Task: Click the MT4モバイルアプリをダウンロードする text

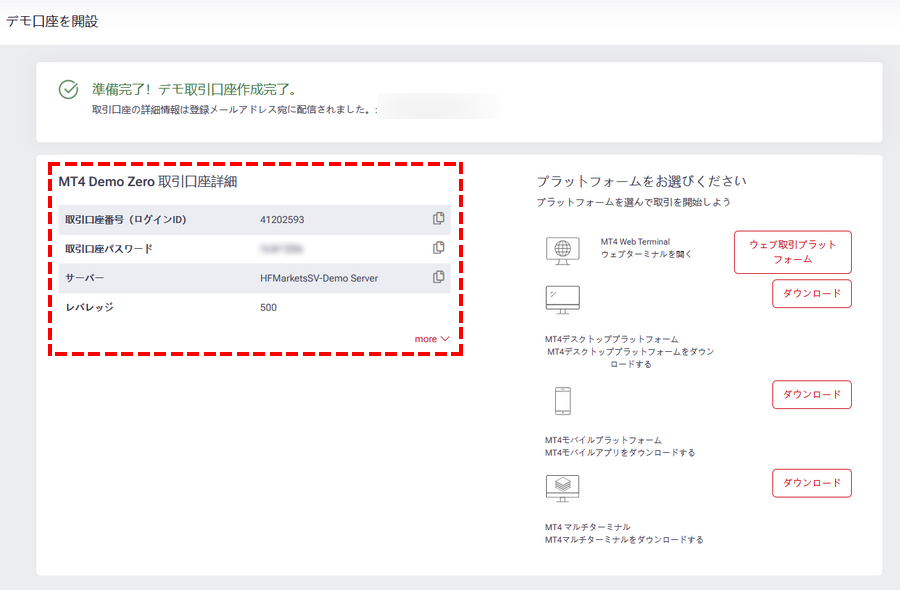Action: click(620, 453)
